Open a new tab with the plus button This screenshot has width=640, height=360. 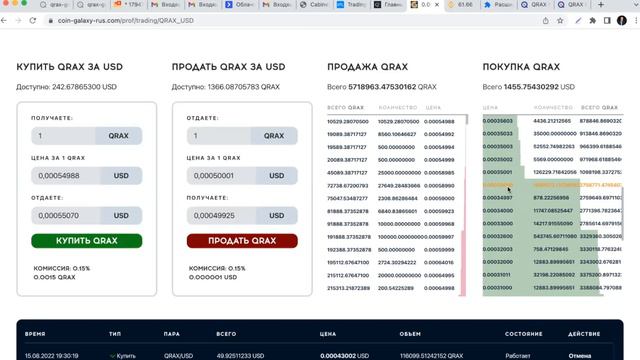point(601,5)
